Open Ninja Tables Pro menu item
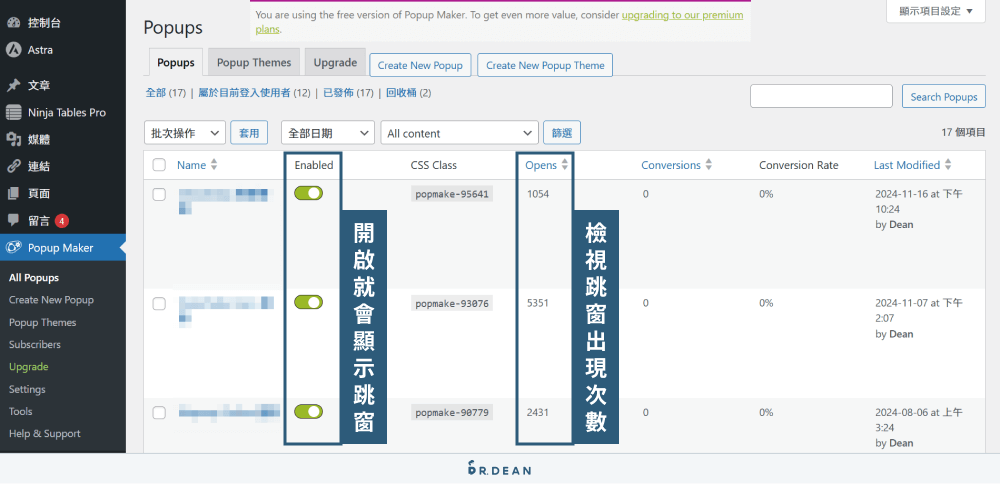The height and width of the screenshot is (484, 1000). coord(67,113)
